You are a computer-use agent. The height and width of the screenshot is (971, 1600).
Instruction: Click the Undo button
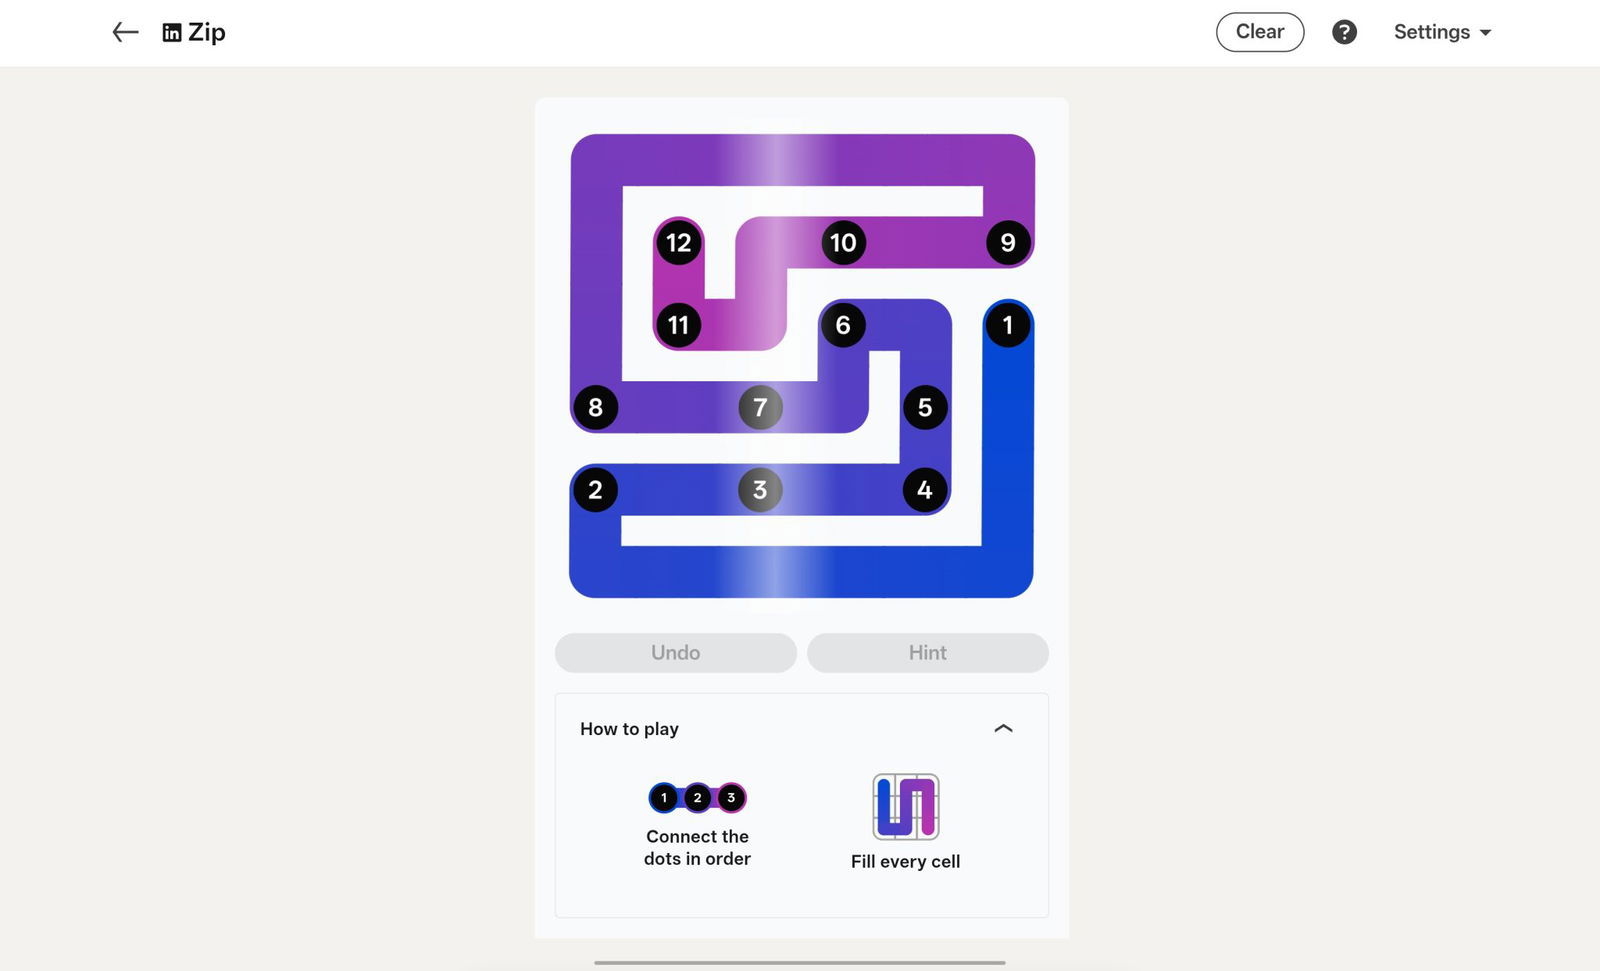point(675,653)
